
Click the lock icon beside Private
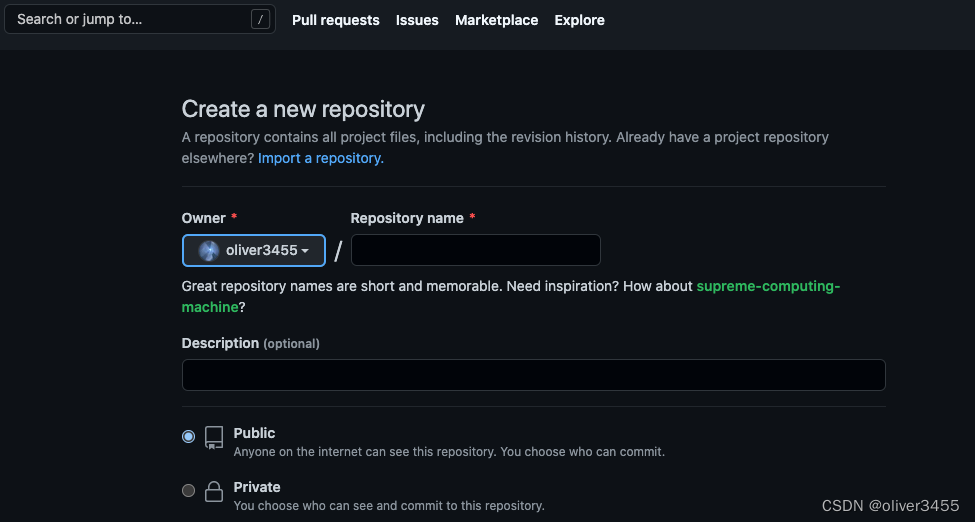coord(214,491)
